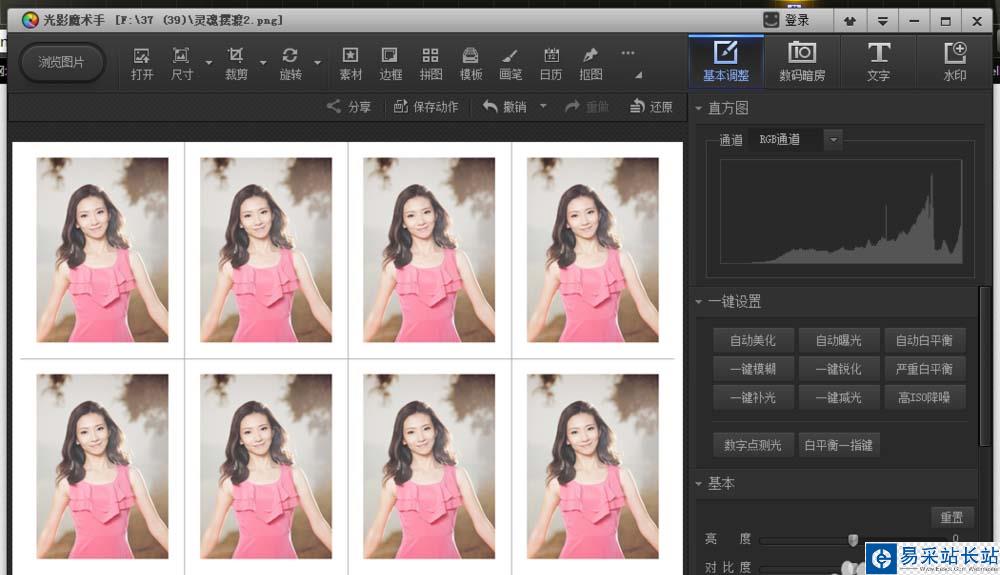This screenshot has height=575, width=1000.
Task: Apply 自动美化 auto beautify
Action: pyautogui.click(x=753, y=340)
